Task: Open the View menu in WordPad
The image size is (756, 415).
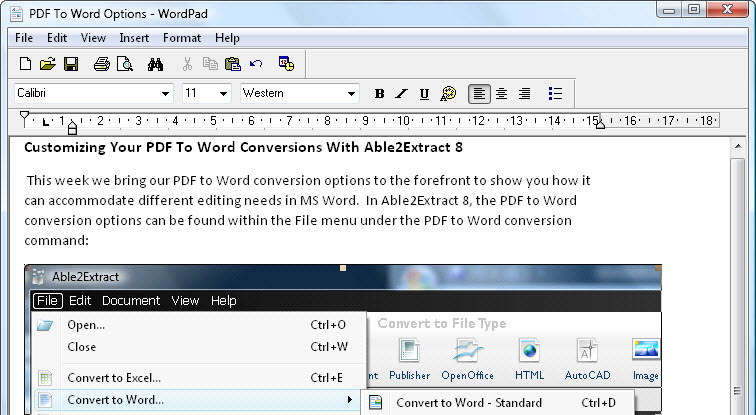Action: [x=93, y=38]
